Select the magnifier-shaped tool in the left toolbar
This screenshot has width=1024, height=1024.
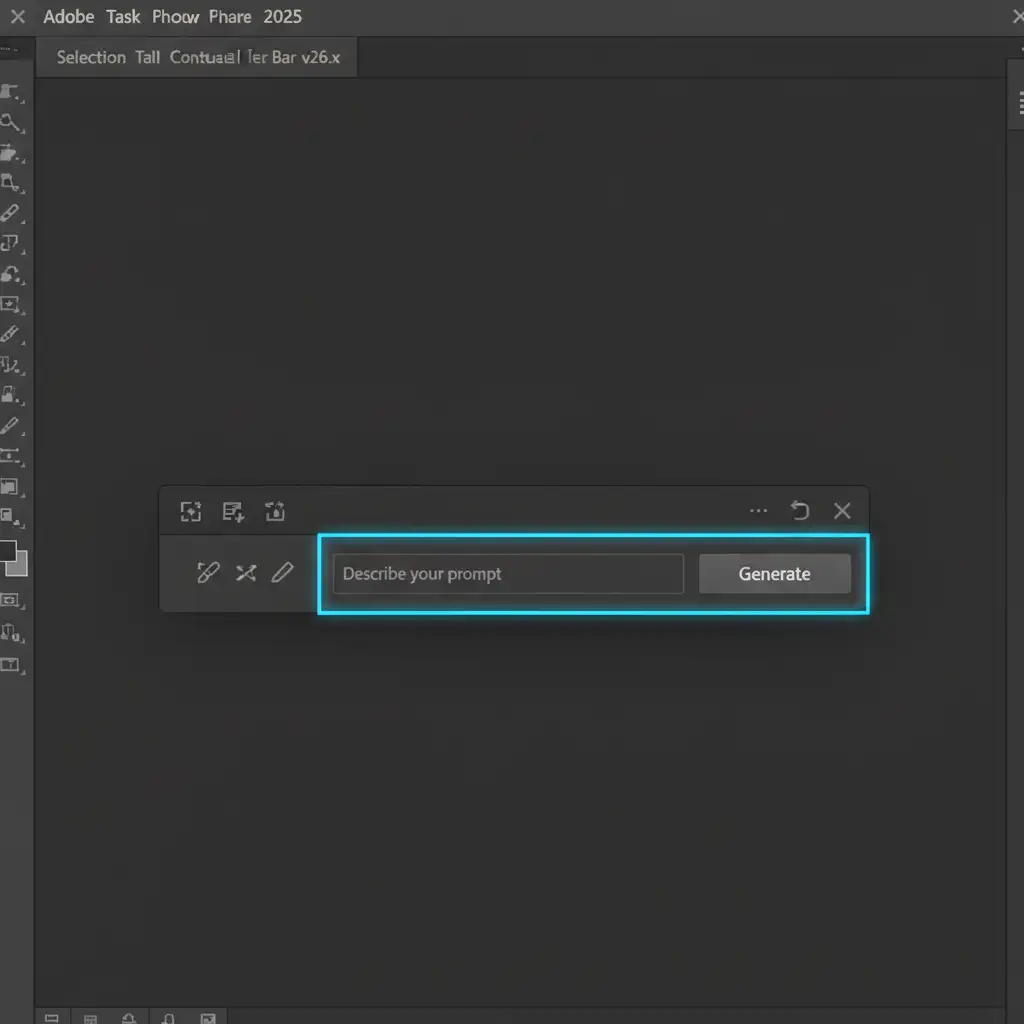11,123
